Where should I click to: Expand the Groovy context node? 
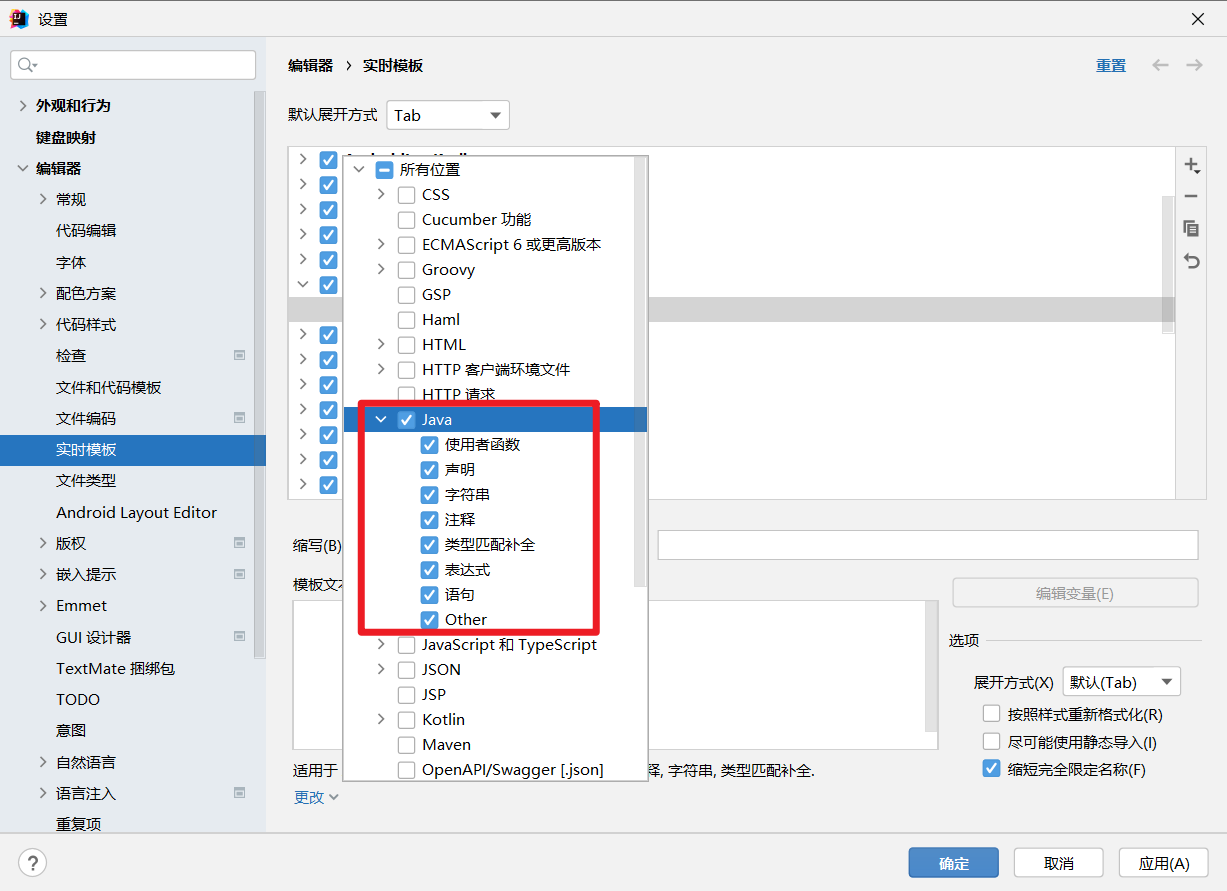(x=381, y=270)
